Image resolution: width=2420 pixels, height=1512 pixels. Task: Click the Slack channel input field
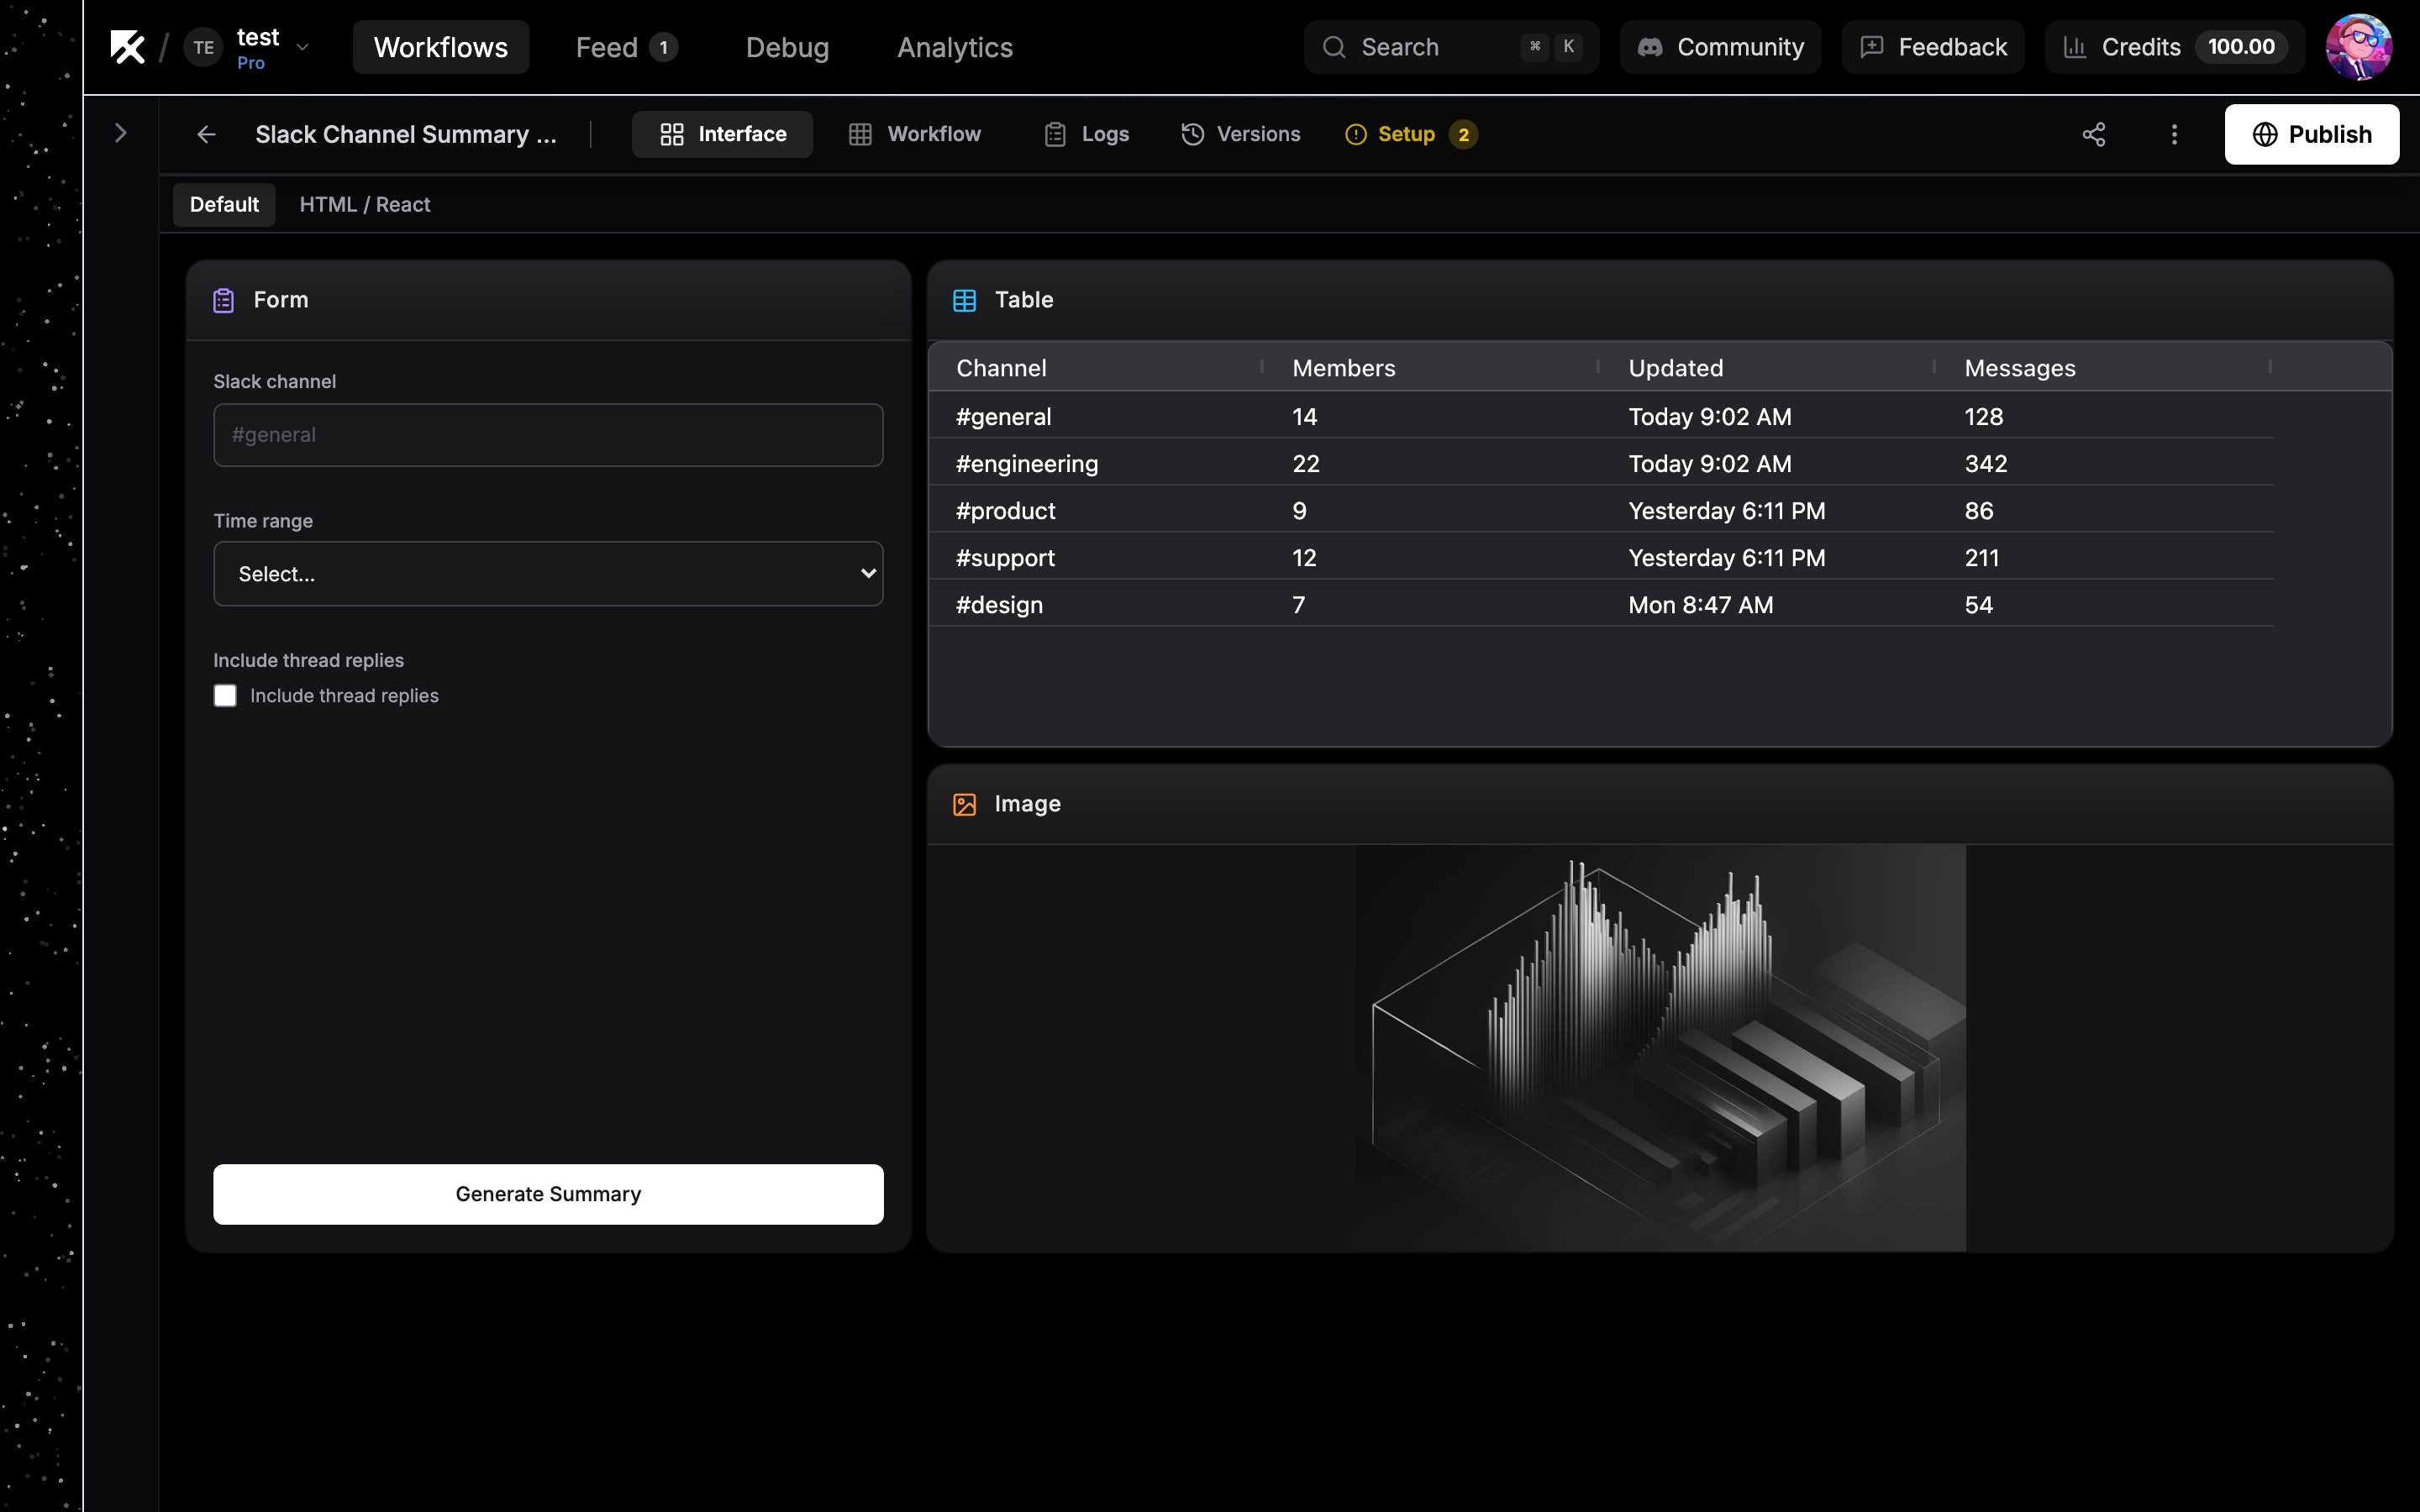click(548, 435)
